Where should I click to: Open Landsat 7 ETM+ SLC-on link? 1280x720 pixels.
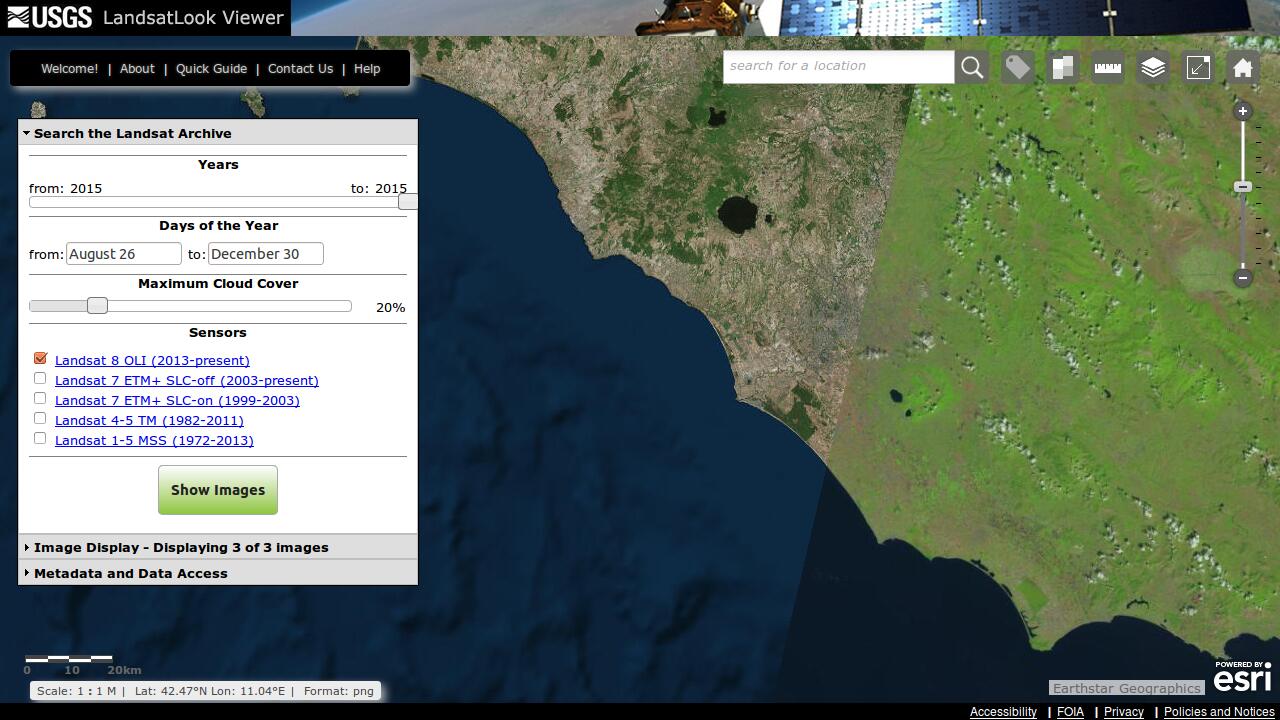click(177, 400)
